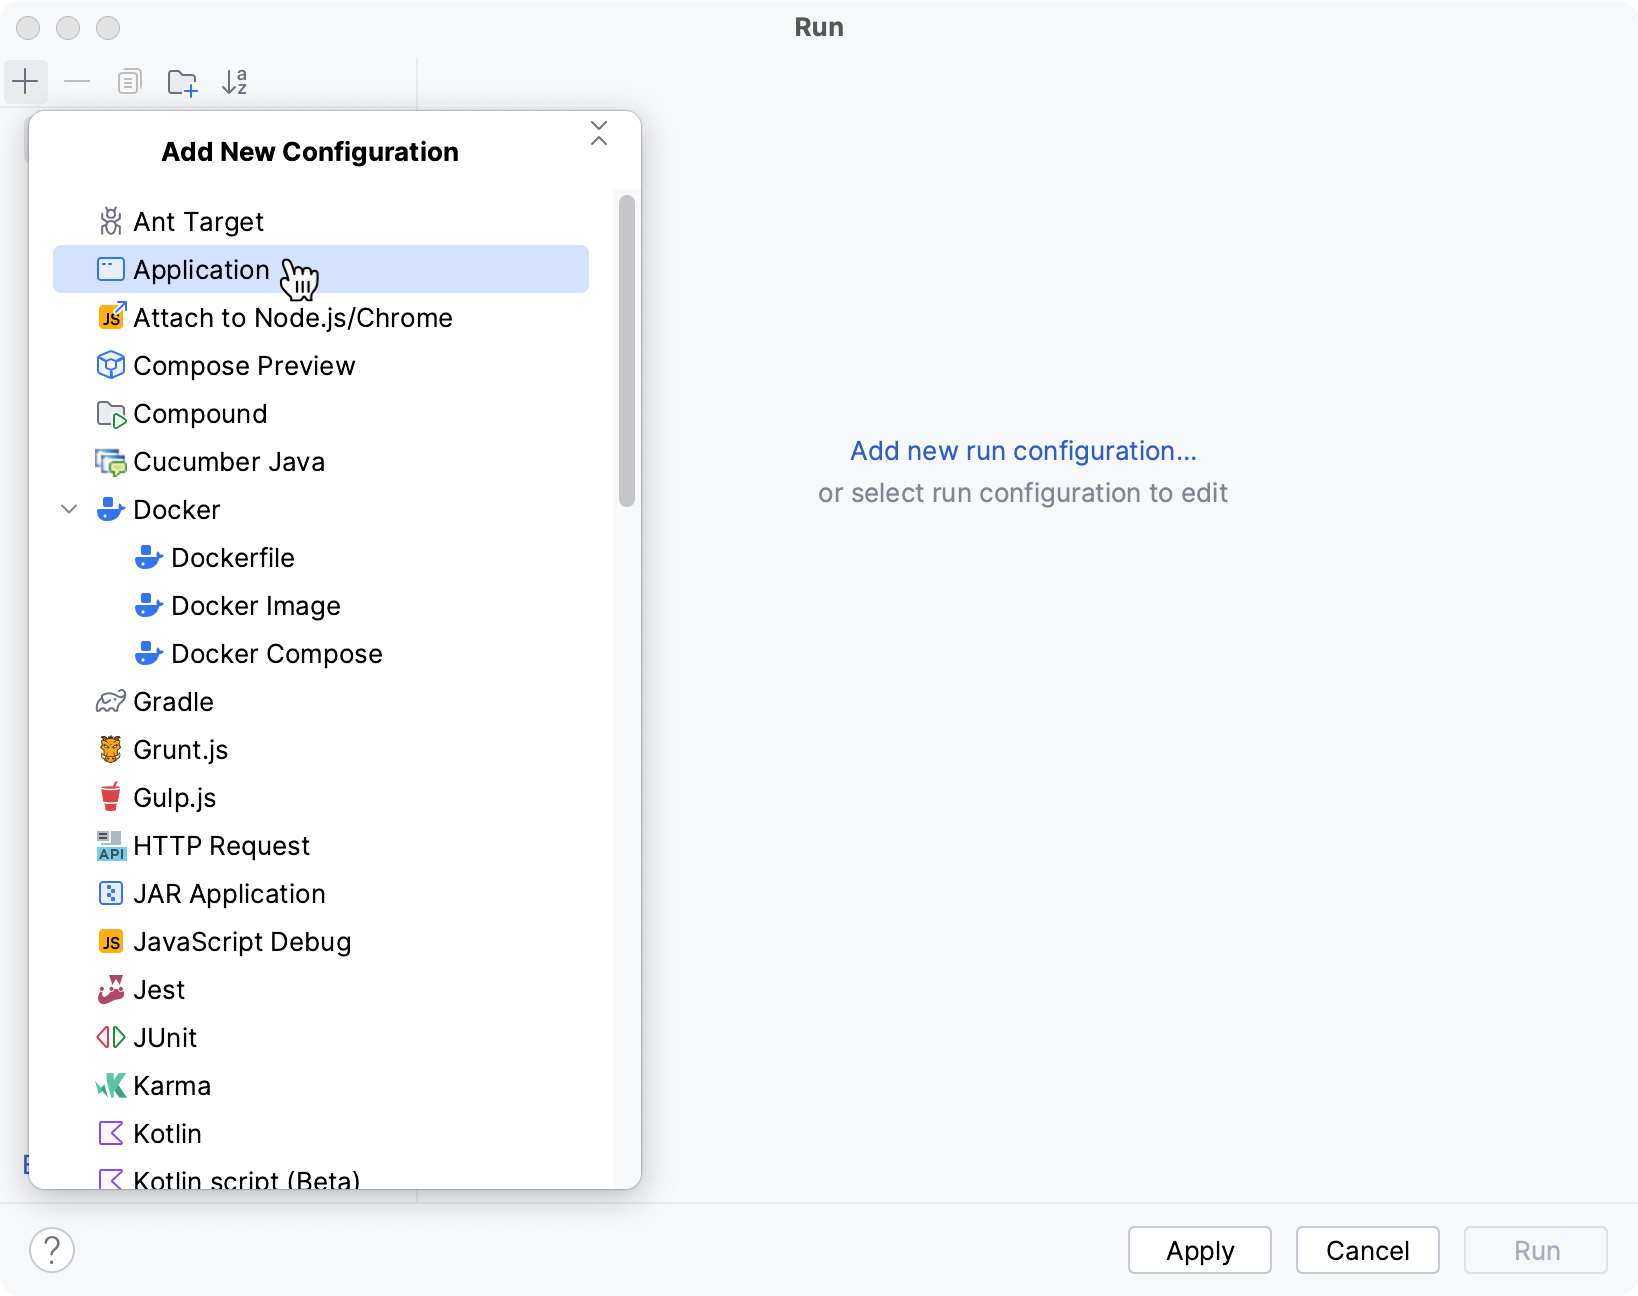
Task: Click the HTTP Request API icon
Action: coord(111,846)
